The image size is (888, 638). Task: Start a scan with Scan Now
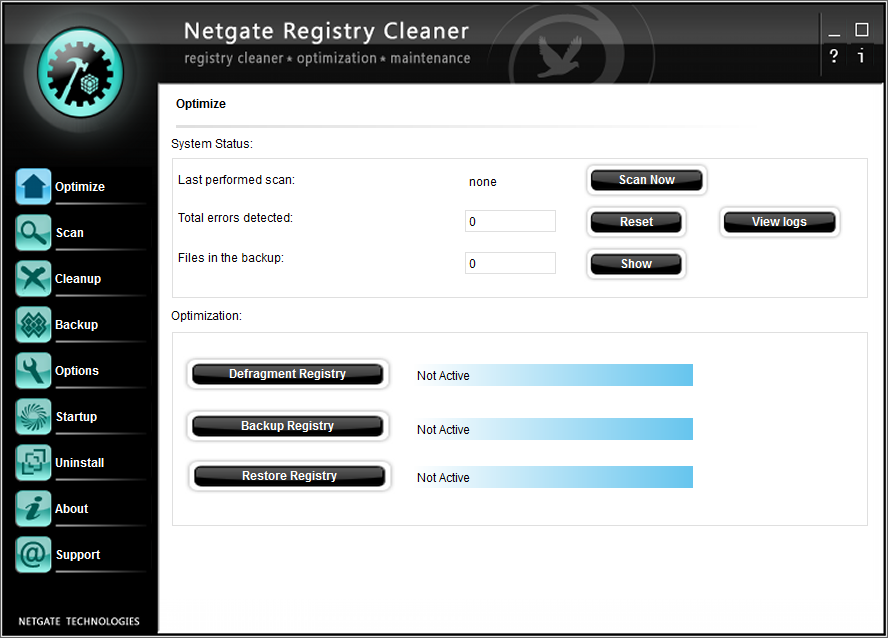pyautogui.click(x=646, y=180)
